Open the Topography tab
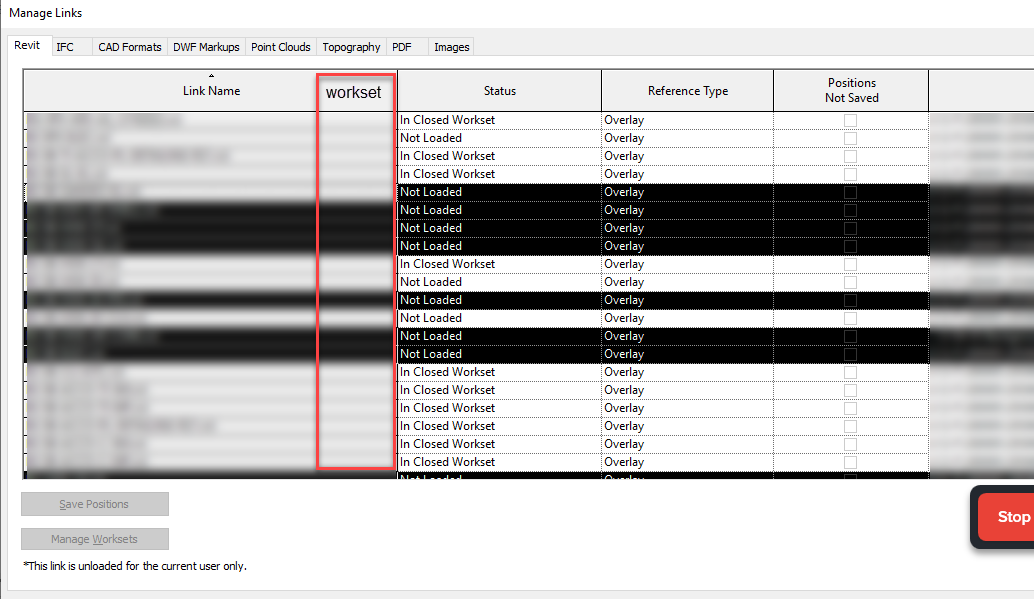1034x599 pixels. click(x=351, y=46)
